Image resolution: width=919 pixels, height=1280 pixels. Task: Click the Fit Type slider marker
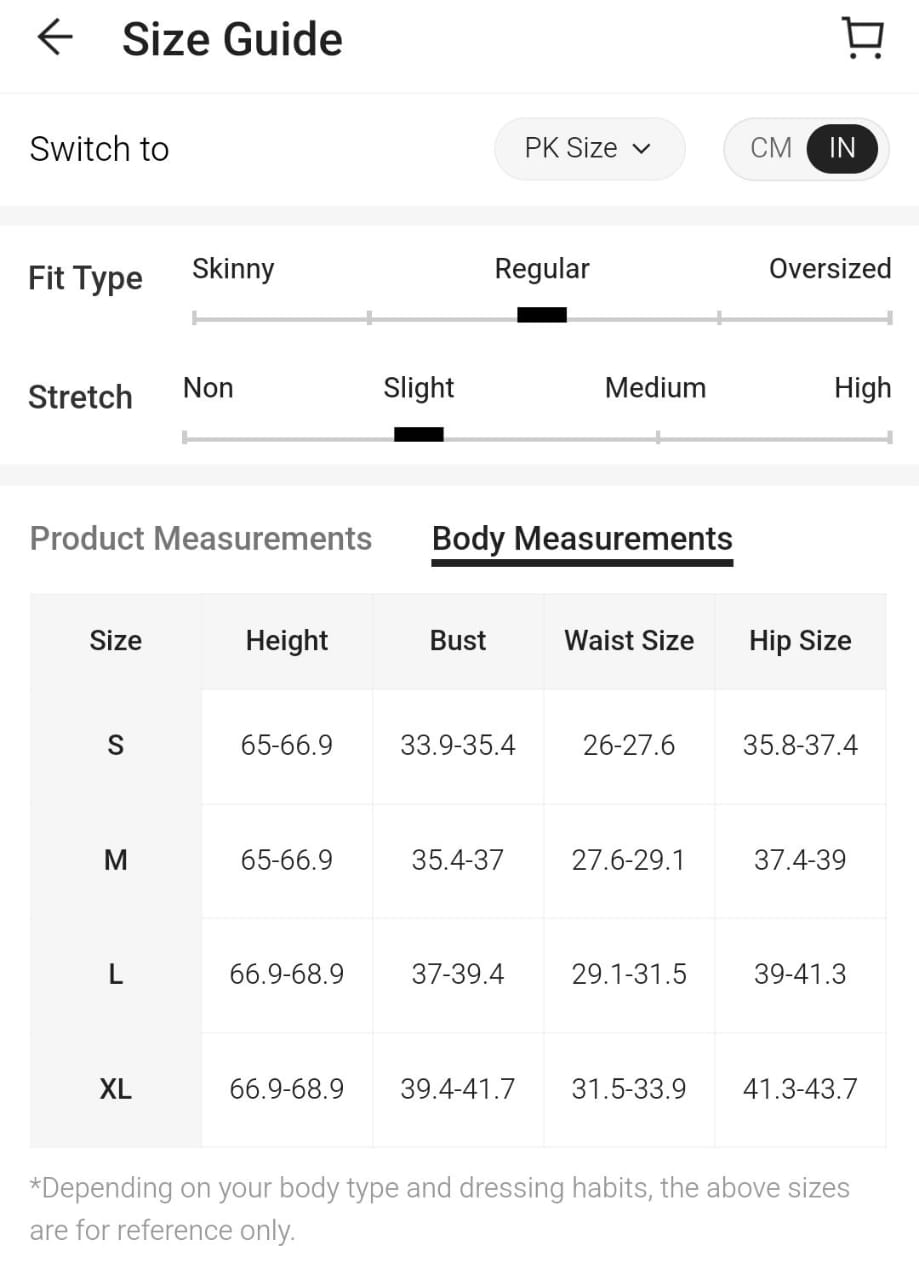(x=542, y=315)
